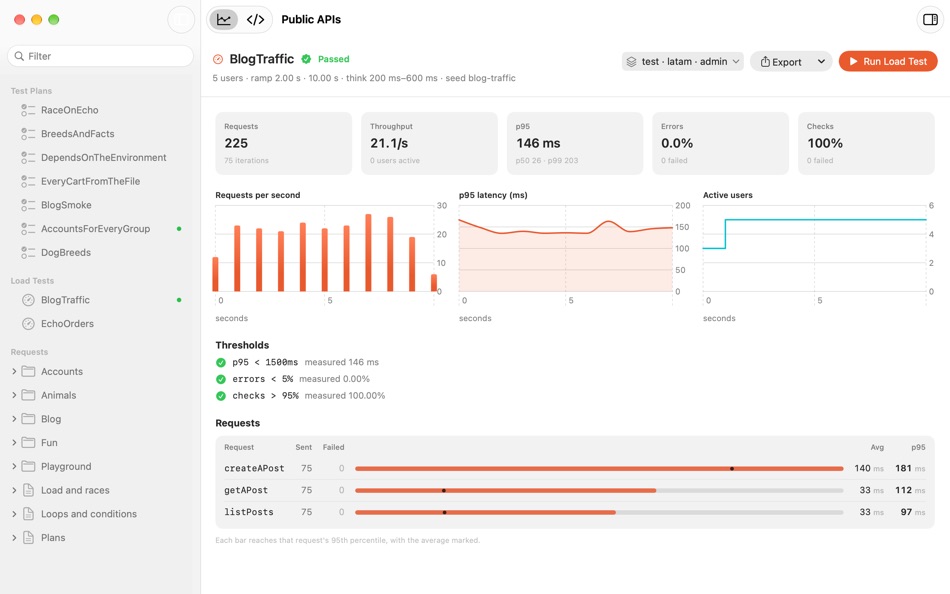This screenshot has height=594, width=950.
Task: Click the Fun folder icon
Action: tap(28, 442)
